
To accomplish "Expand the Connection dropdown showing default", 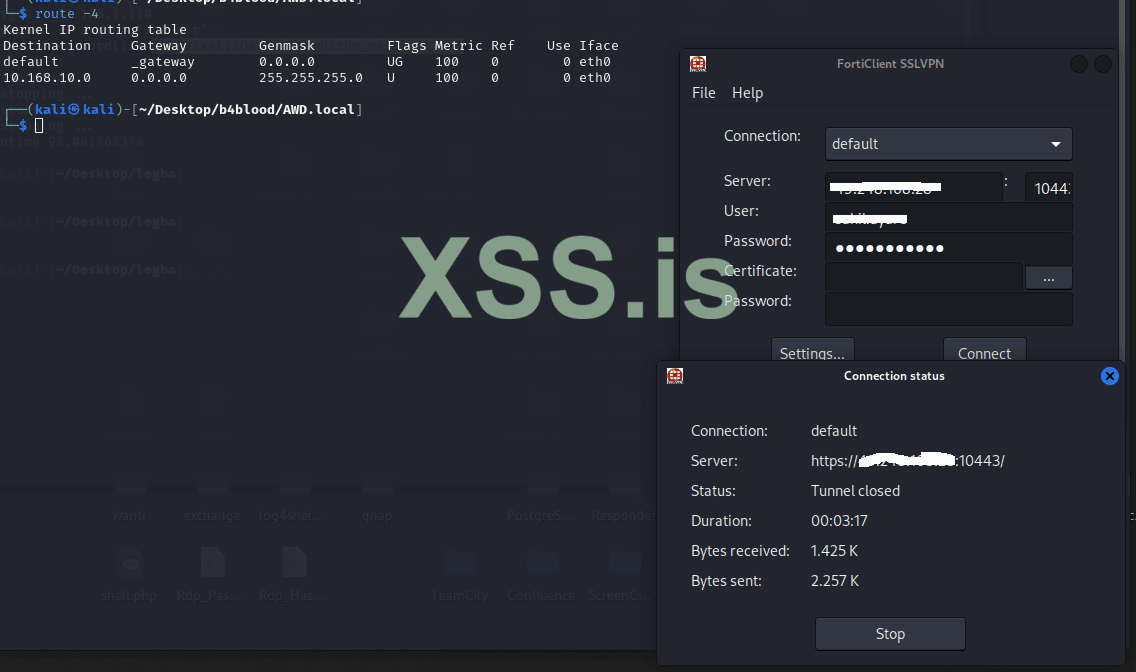I will [x=948, y=144].
